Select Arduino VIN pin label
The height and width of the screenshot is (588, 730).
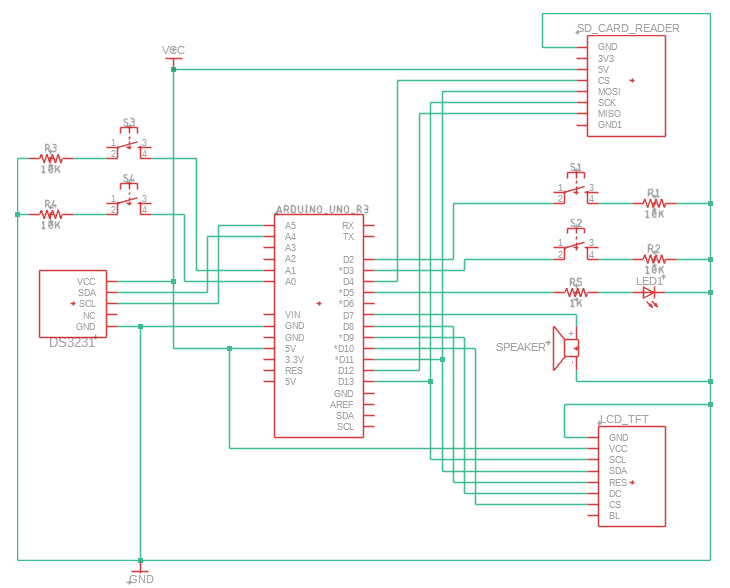[x=292, y=315]
